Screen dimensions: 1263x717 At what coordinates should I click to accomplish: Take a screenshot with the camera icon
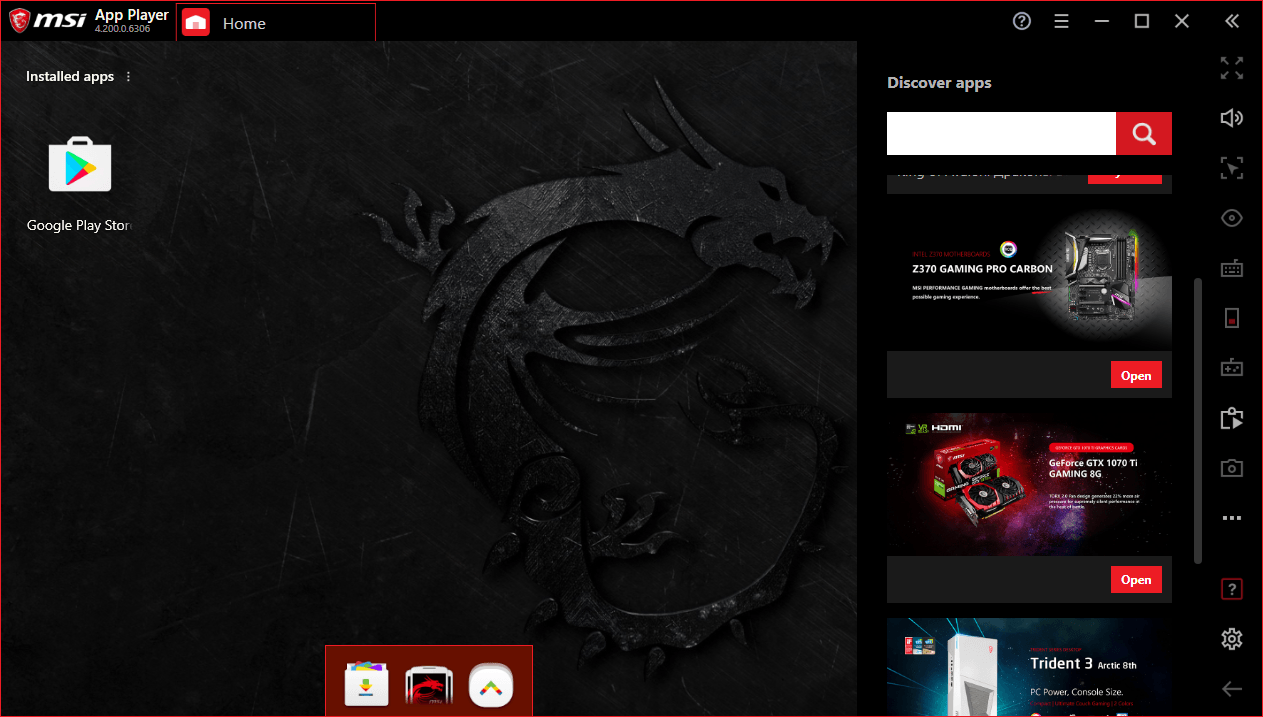1232,468
